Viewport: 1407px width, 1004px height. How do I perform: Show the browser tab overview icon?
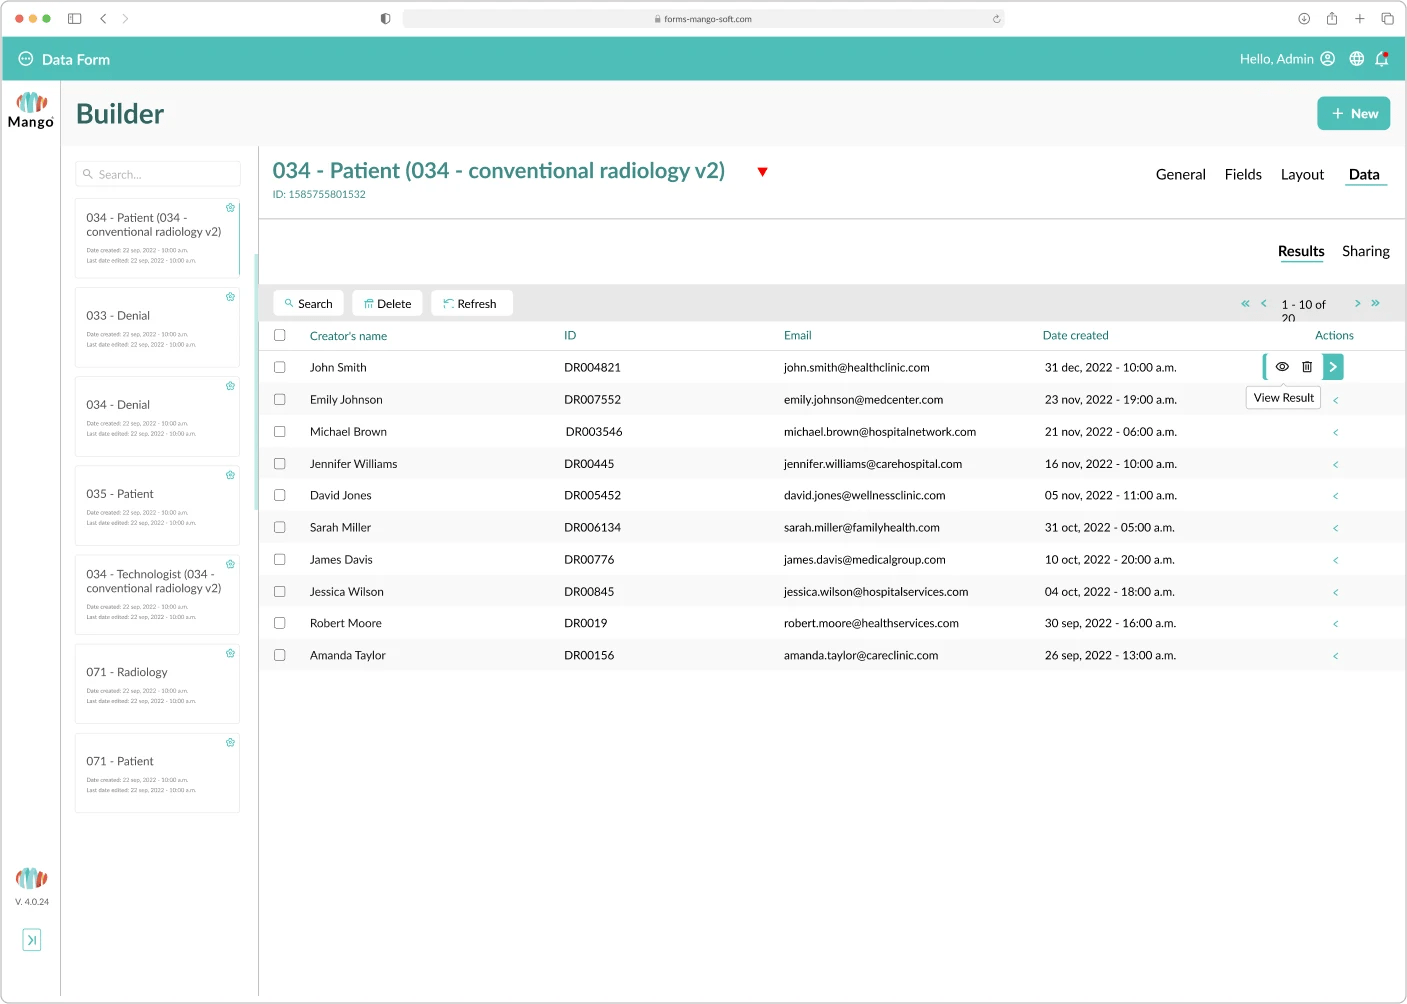pyautogui.click(x=1387, y=18)
